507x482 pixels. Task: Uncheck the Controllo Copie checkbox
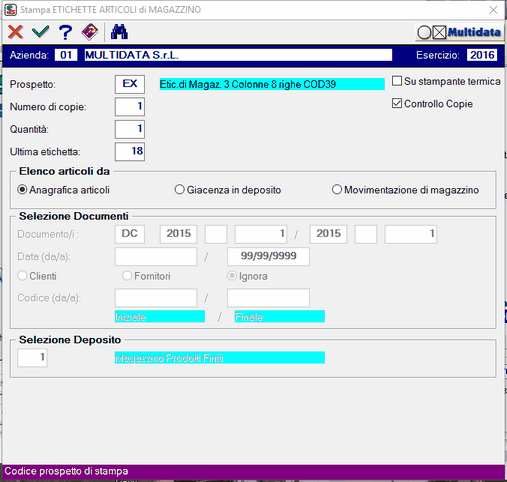(397, 103)
